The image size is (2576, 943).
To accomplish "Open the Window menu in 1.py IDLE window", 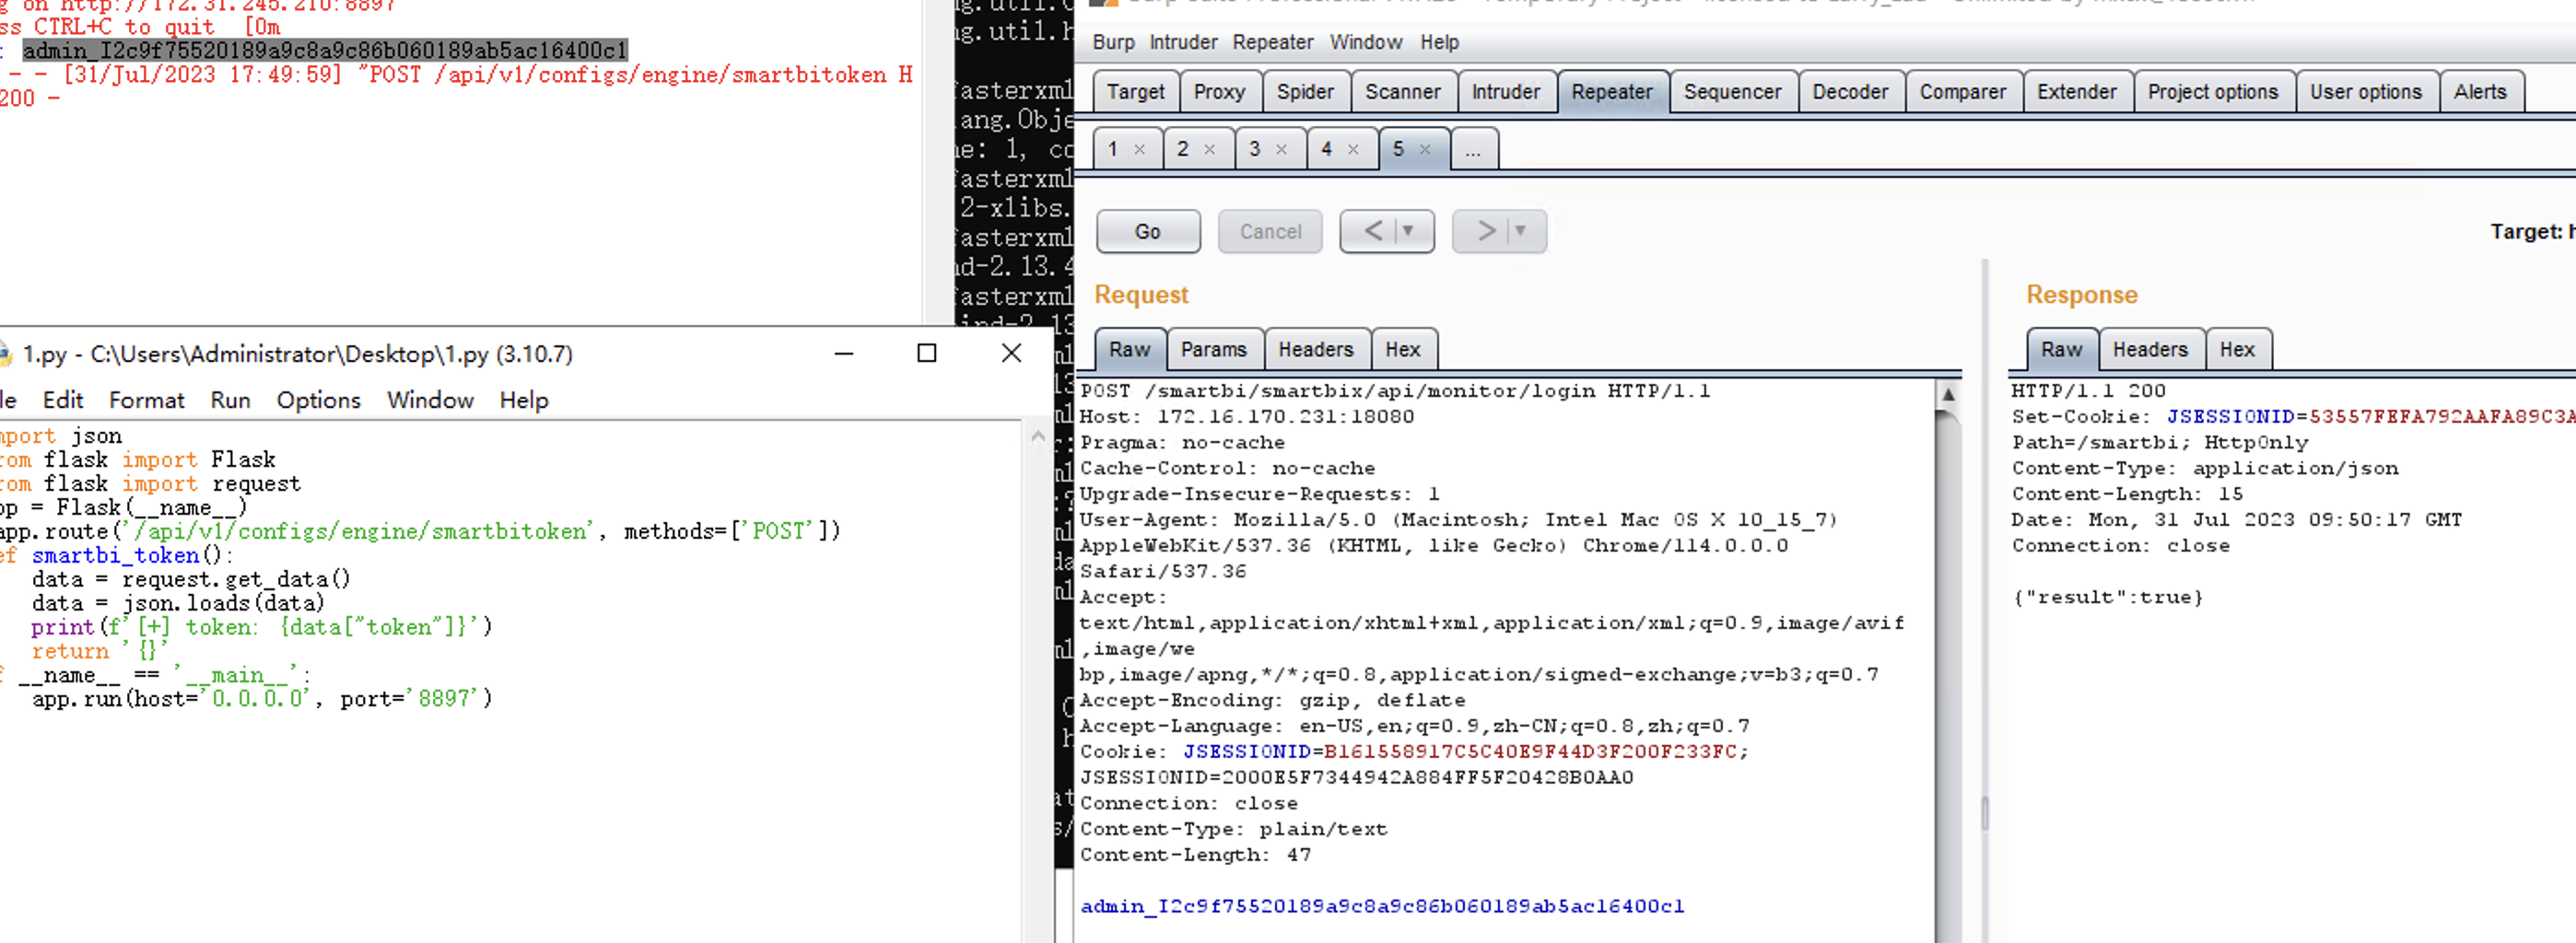I will [430, 400].
